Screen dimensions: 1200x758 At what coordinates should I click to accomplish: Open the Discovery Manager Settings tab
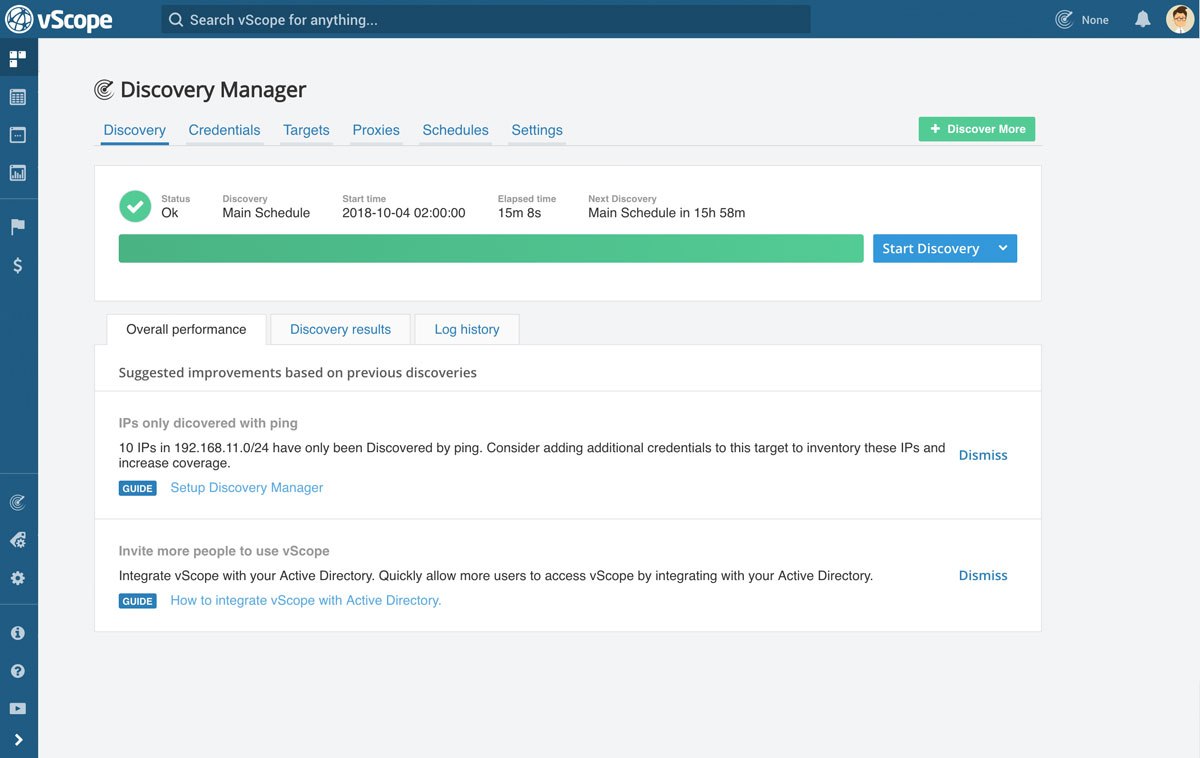[x=537, y=130]
